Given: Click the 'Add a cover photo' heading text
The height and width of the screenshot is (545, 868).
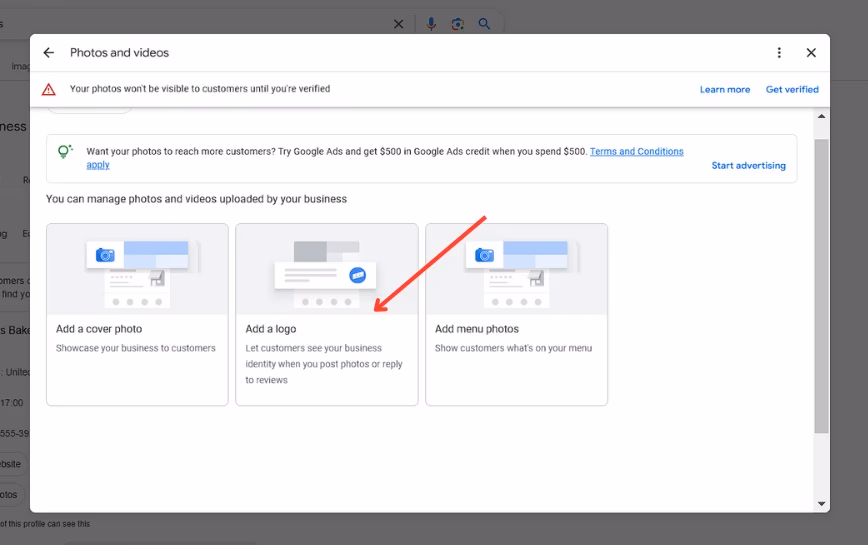Looking at the screenshot, I should 99,329.
